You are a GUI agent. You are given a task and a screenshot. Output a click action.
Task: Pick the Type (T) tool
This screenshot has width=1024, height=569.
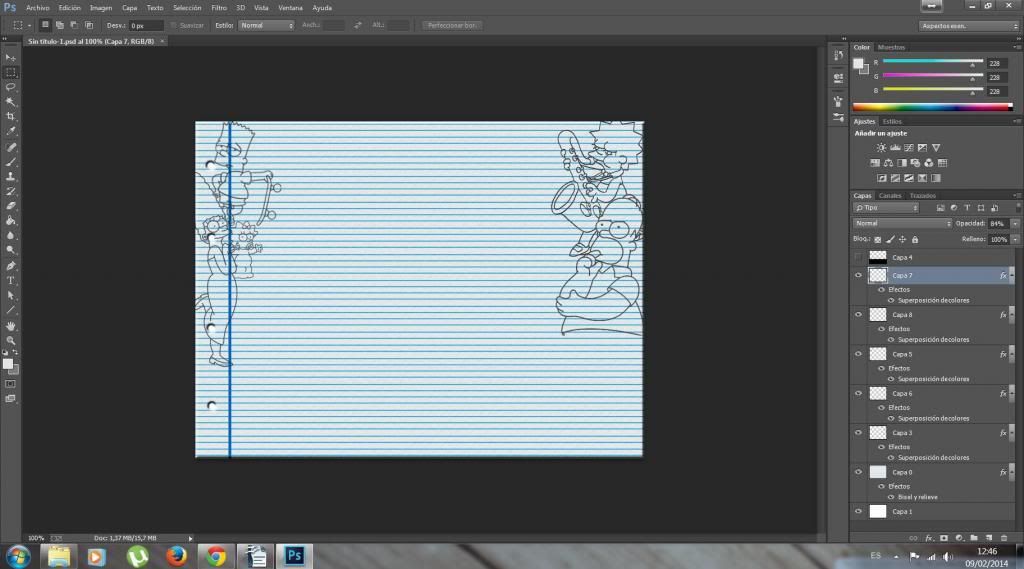coord(11,281)
